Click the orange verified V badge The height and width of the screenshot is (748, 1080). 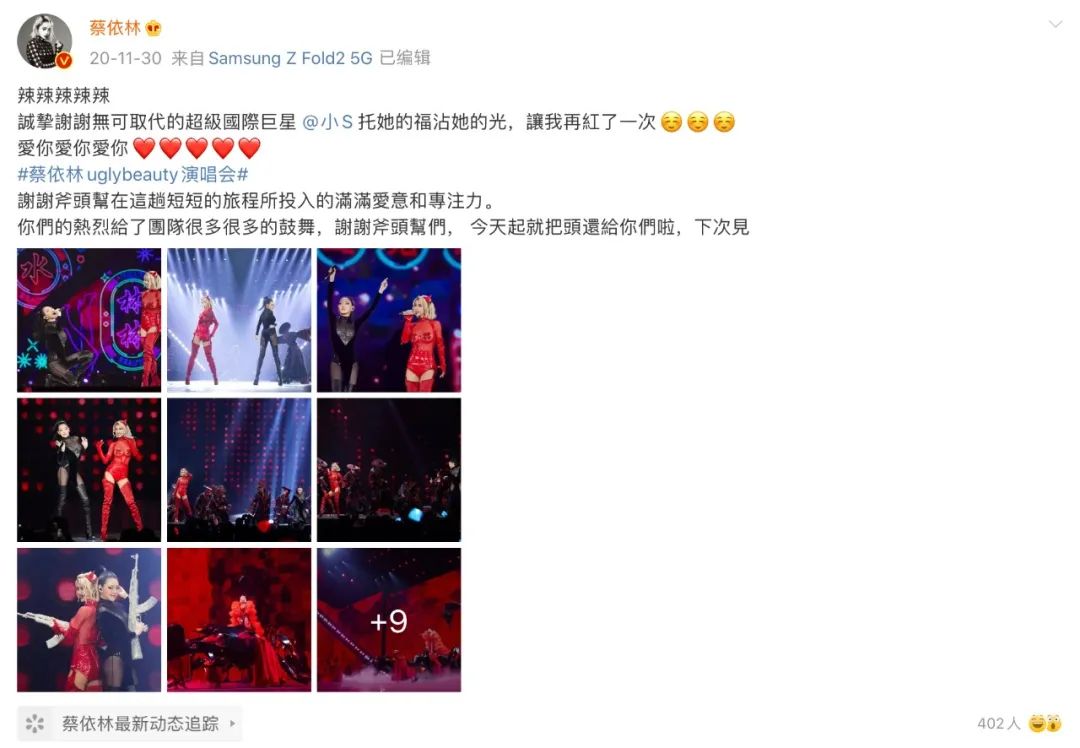point(64,61)
